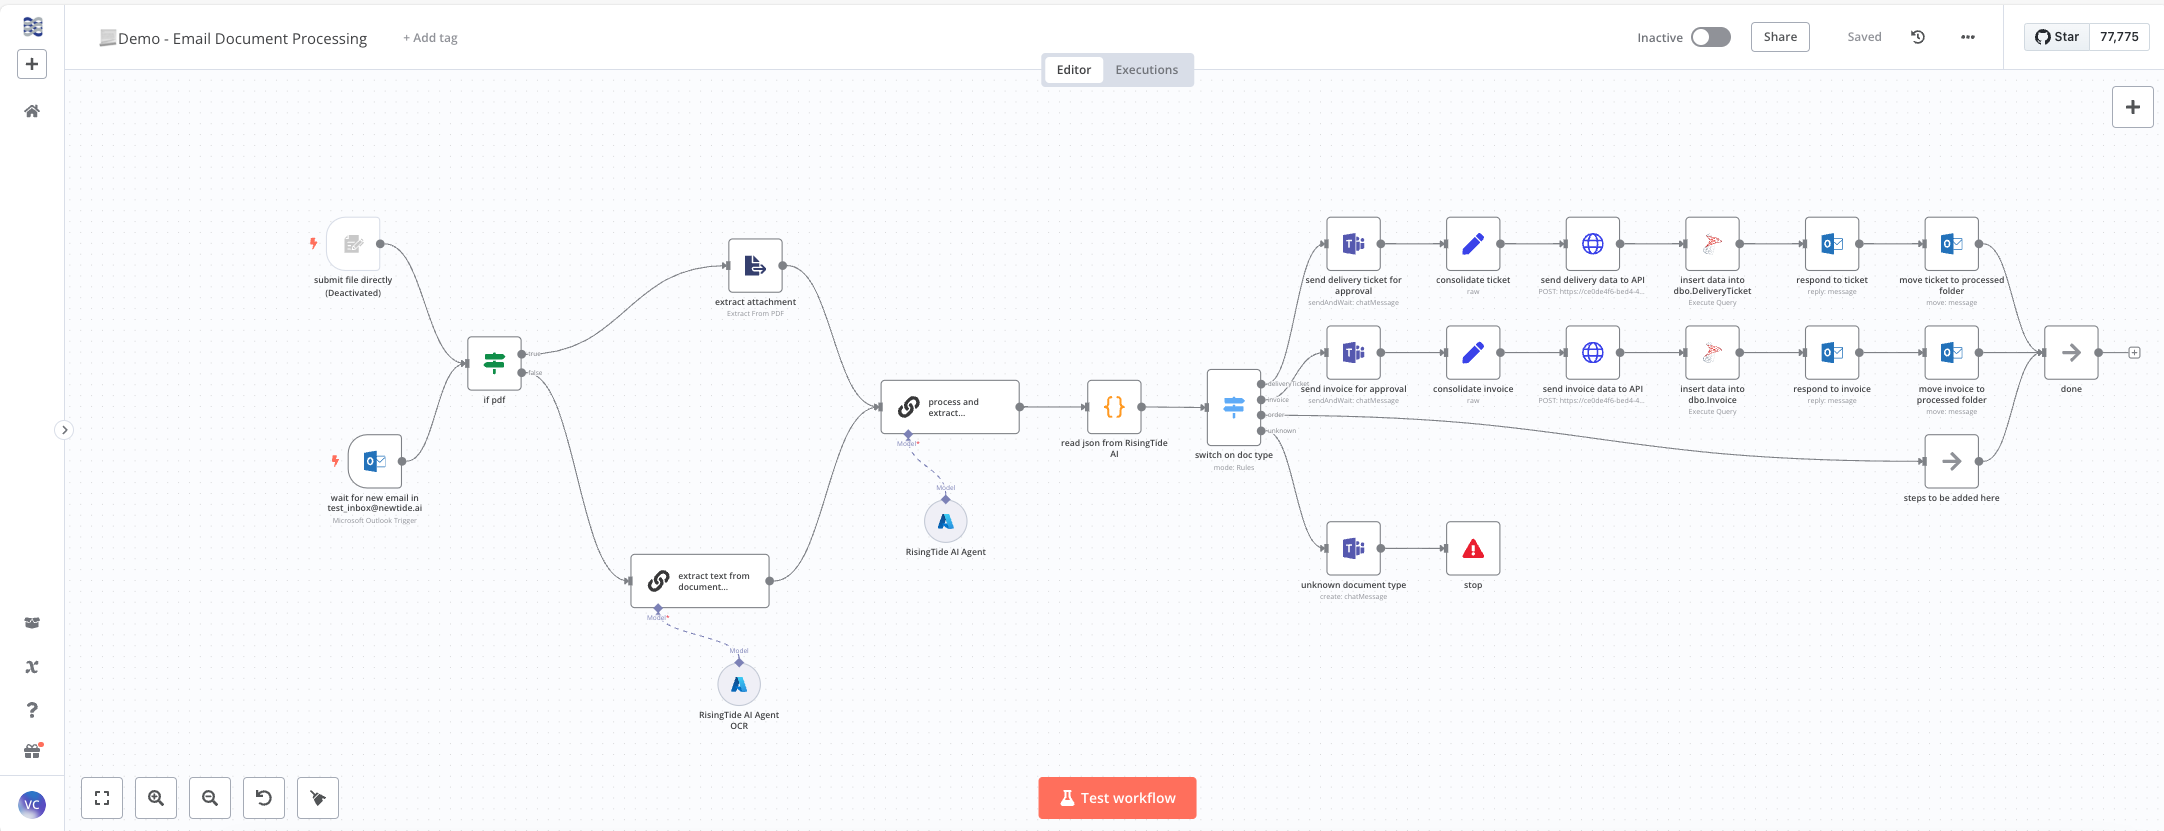Select the RisingTide AI Agent OCR node

coord(739,685)
